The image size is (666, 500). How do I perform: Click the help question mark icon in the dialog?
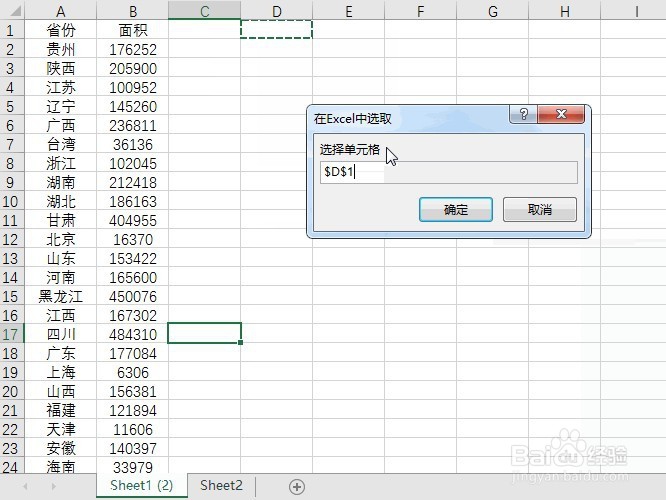coord(523,114)
